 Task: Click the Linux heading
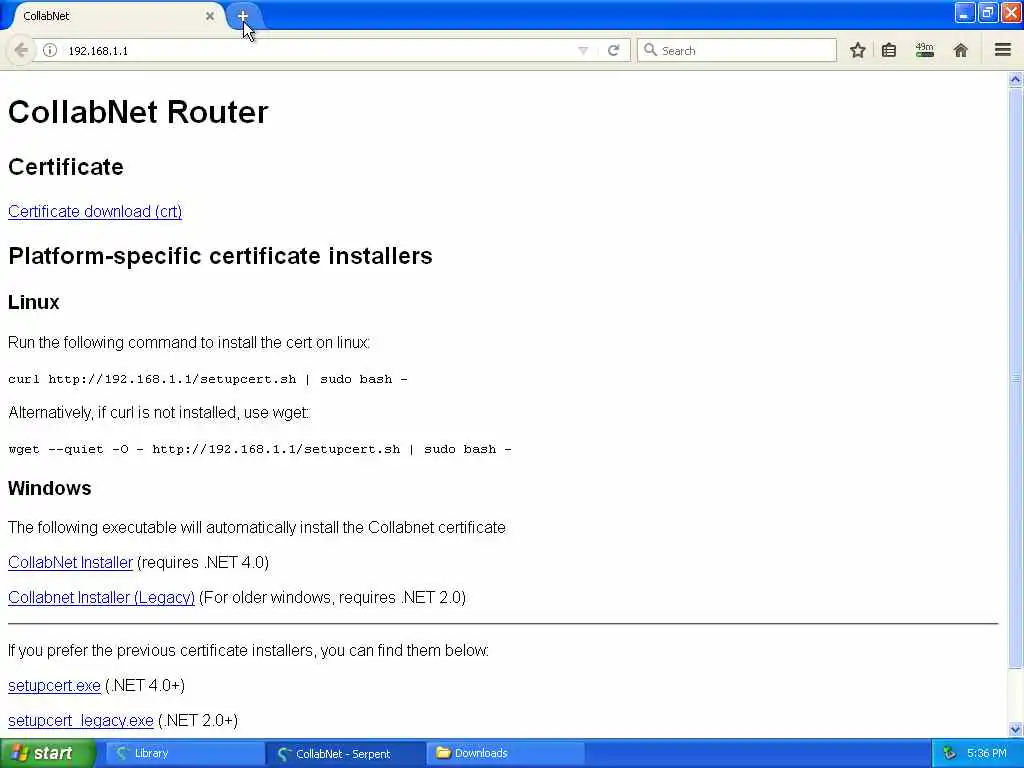point(33,302)
